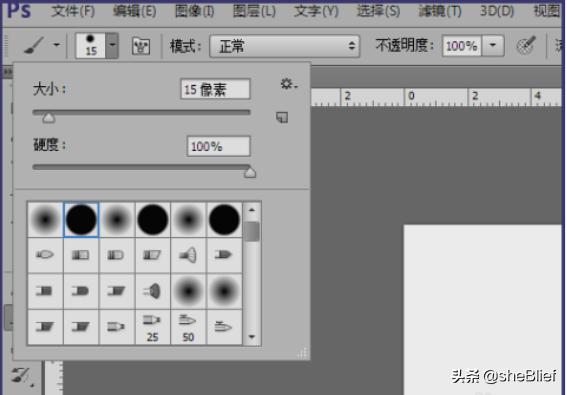The height and width of the screenshot is (395, 567).
Task: Pick the last hard round brush in top row
Action: click(x=224, y=220)
